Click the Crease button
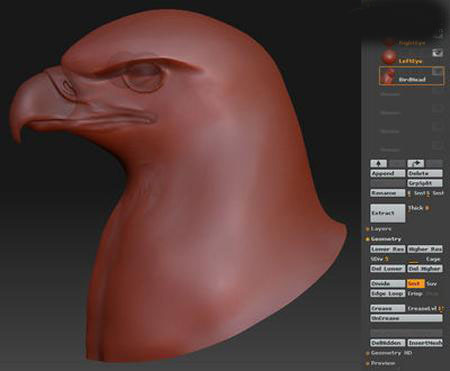The height and width of the screenshot is (371, 450). click(x=388, y=308)
